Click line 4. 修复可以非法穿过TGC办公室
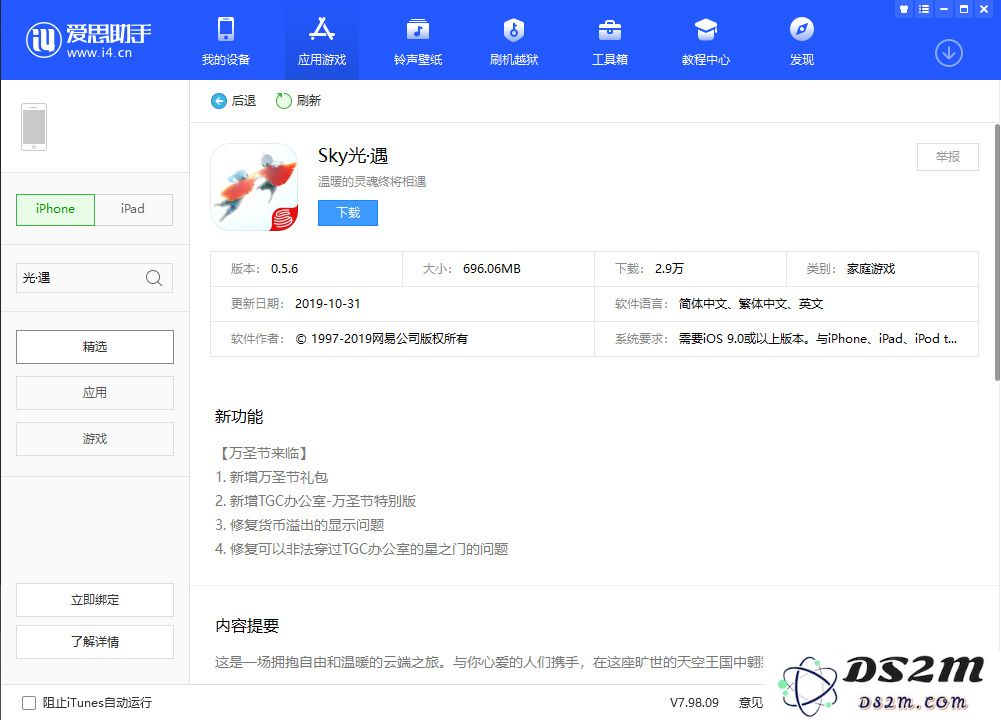Image resolution: width=1001 pixels, height=720 pixels. (361, 549)
